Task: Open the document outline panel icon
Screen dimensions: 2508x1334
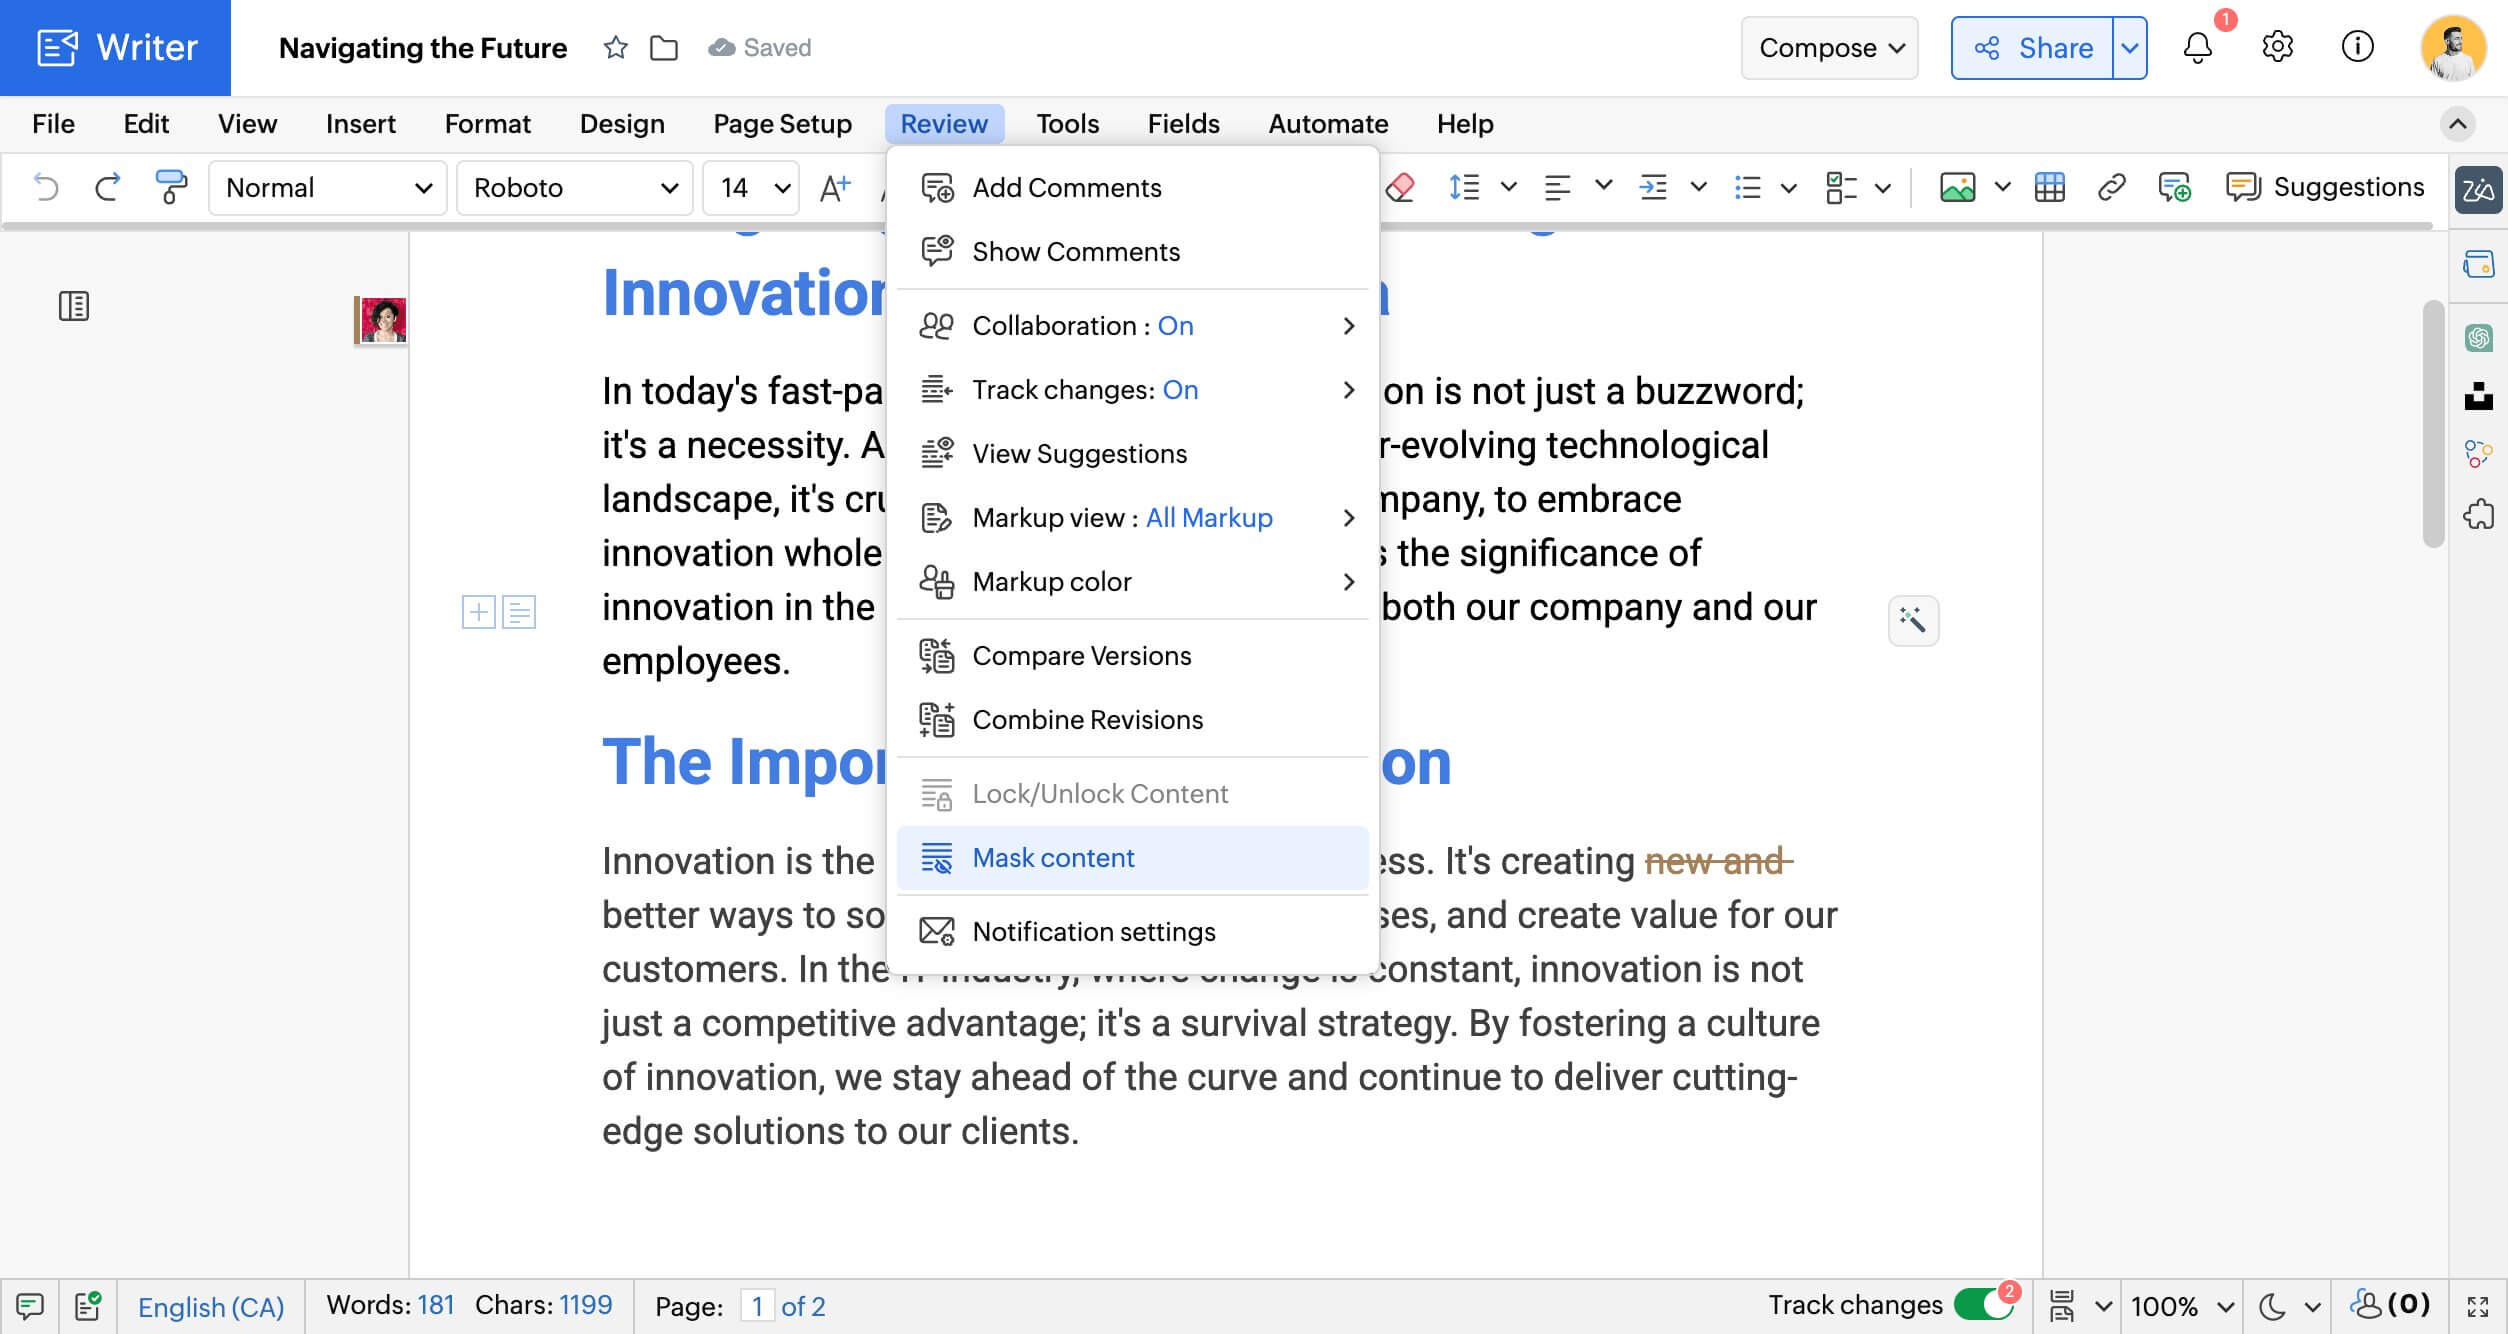Action: pos(74,306)
